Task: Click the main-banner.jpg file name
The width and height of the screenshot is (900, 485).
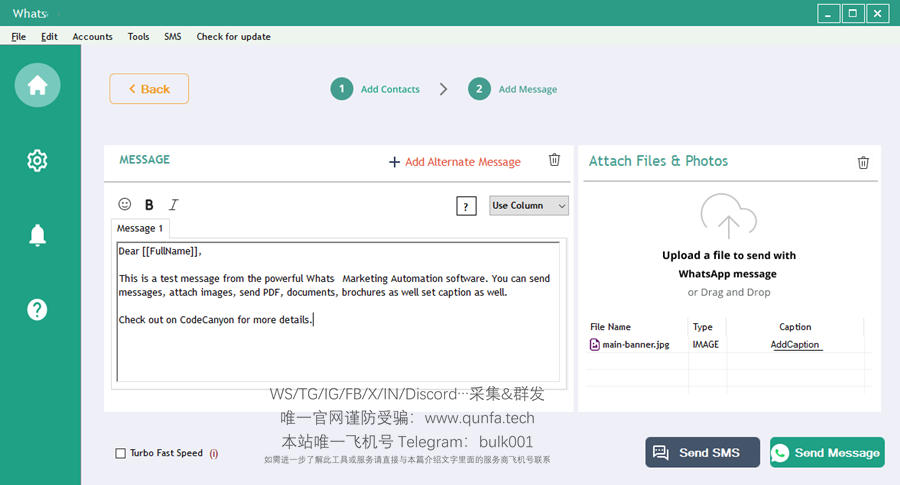Action: click(x=636, y=344)
